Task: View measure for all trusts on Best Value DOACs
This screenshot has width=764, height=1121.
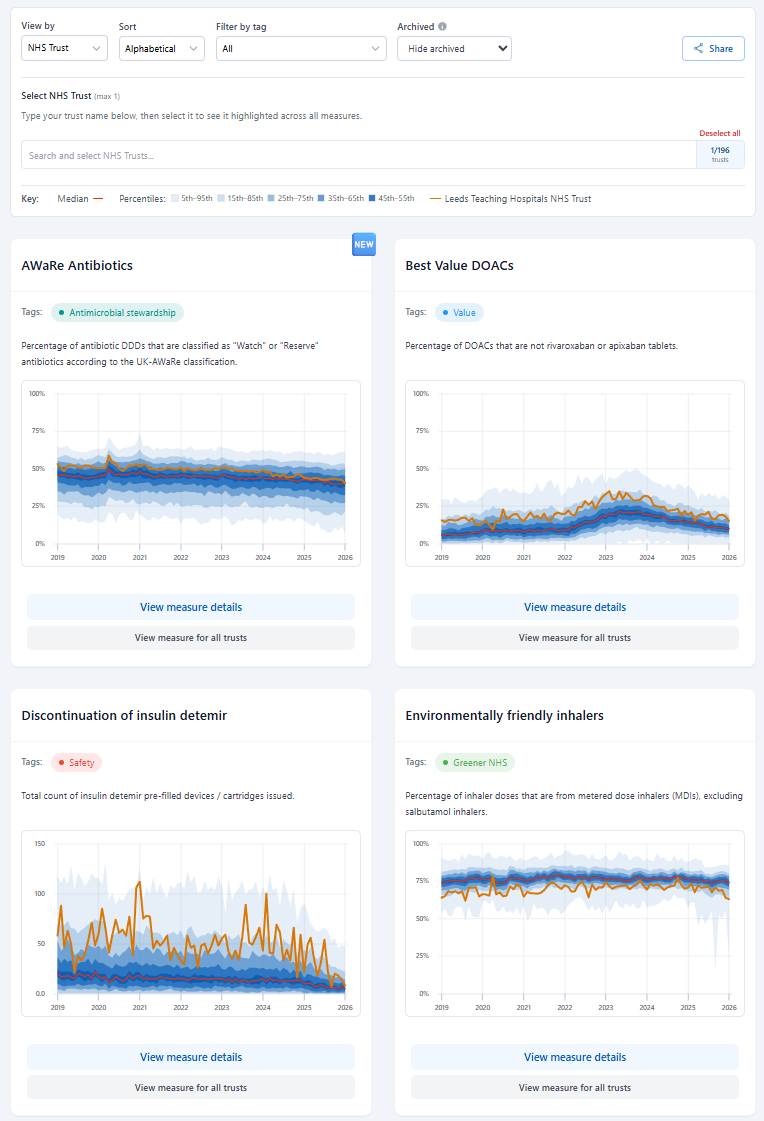Action: tap(574, 637)
